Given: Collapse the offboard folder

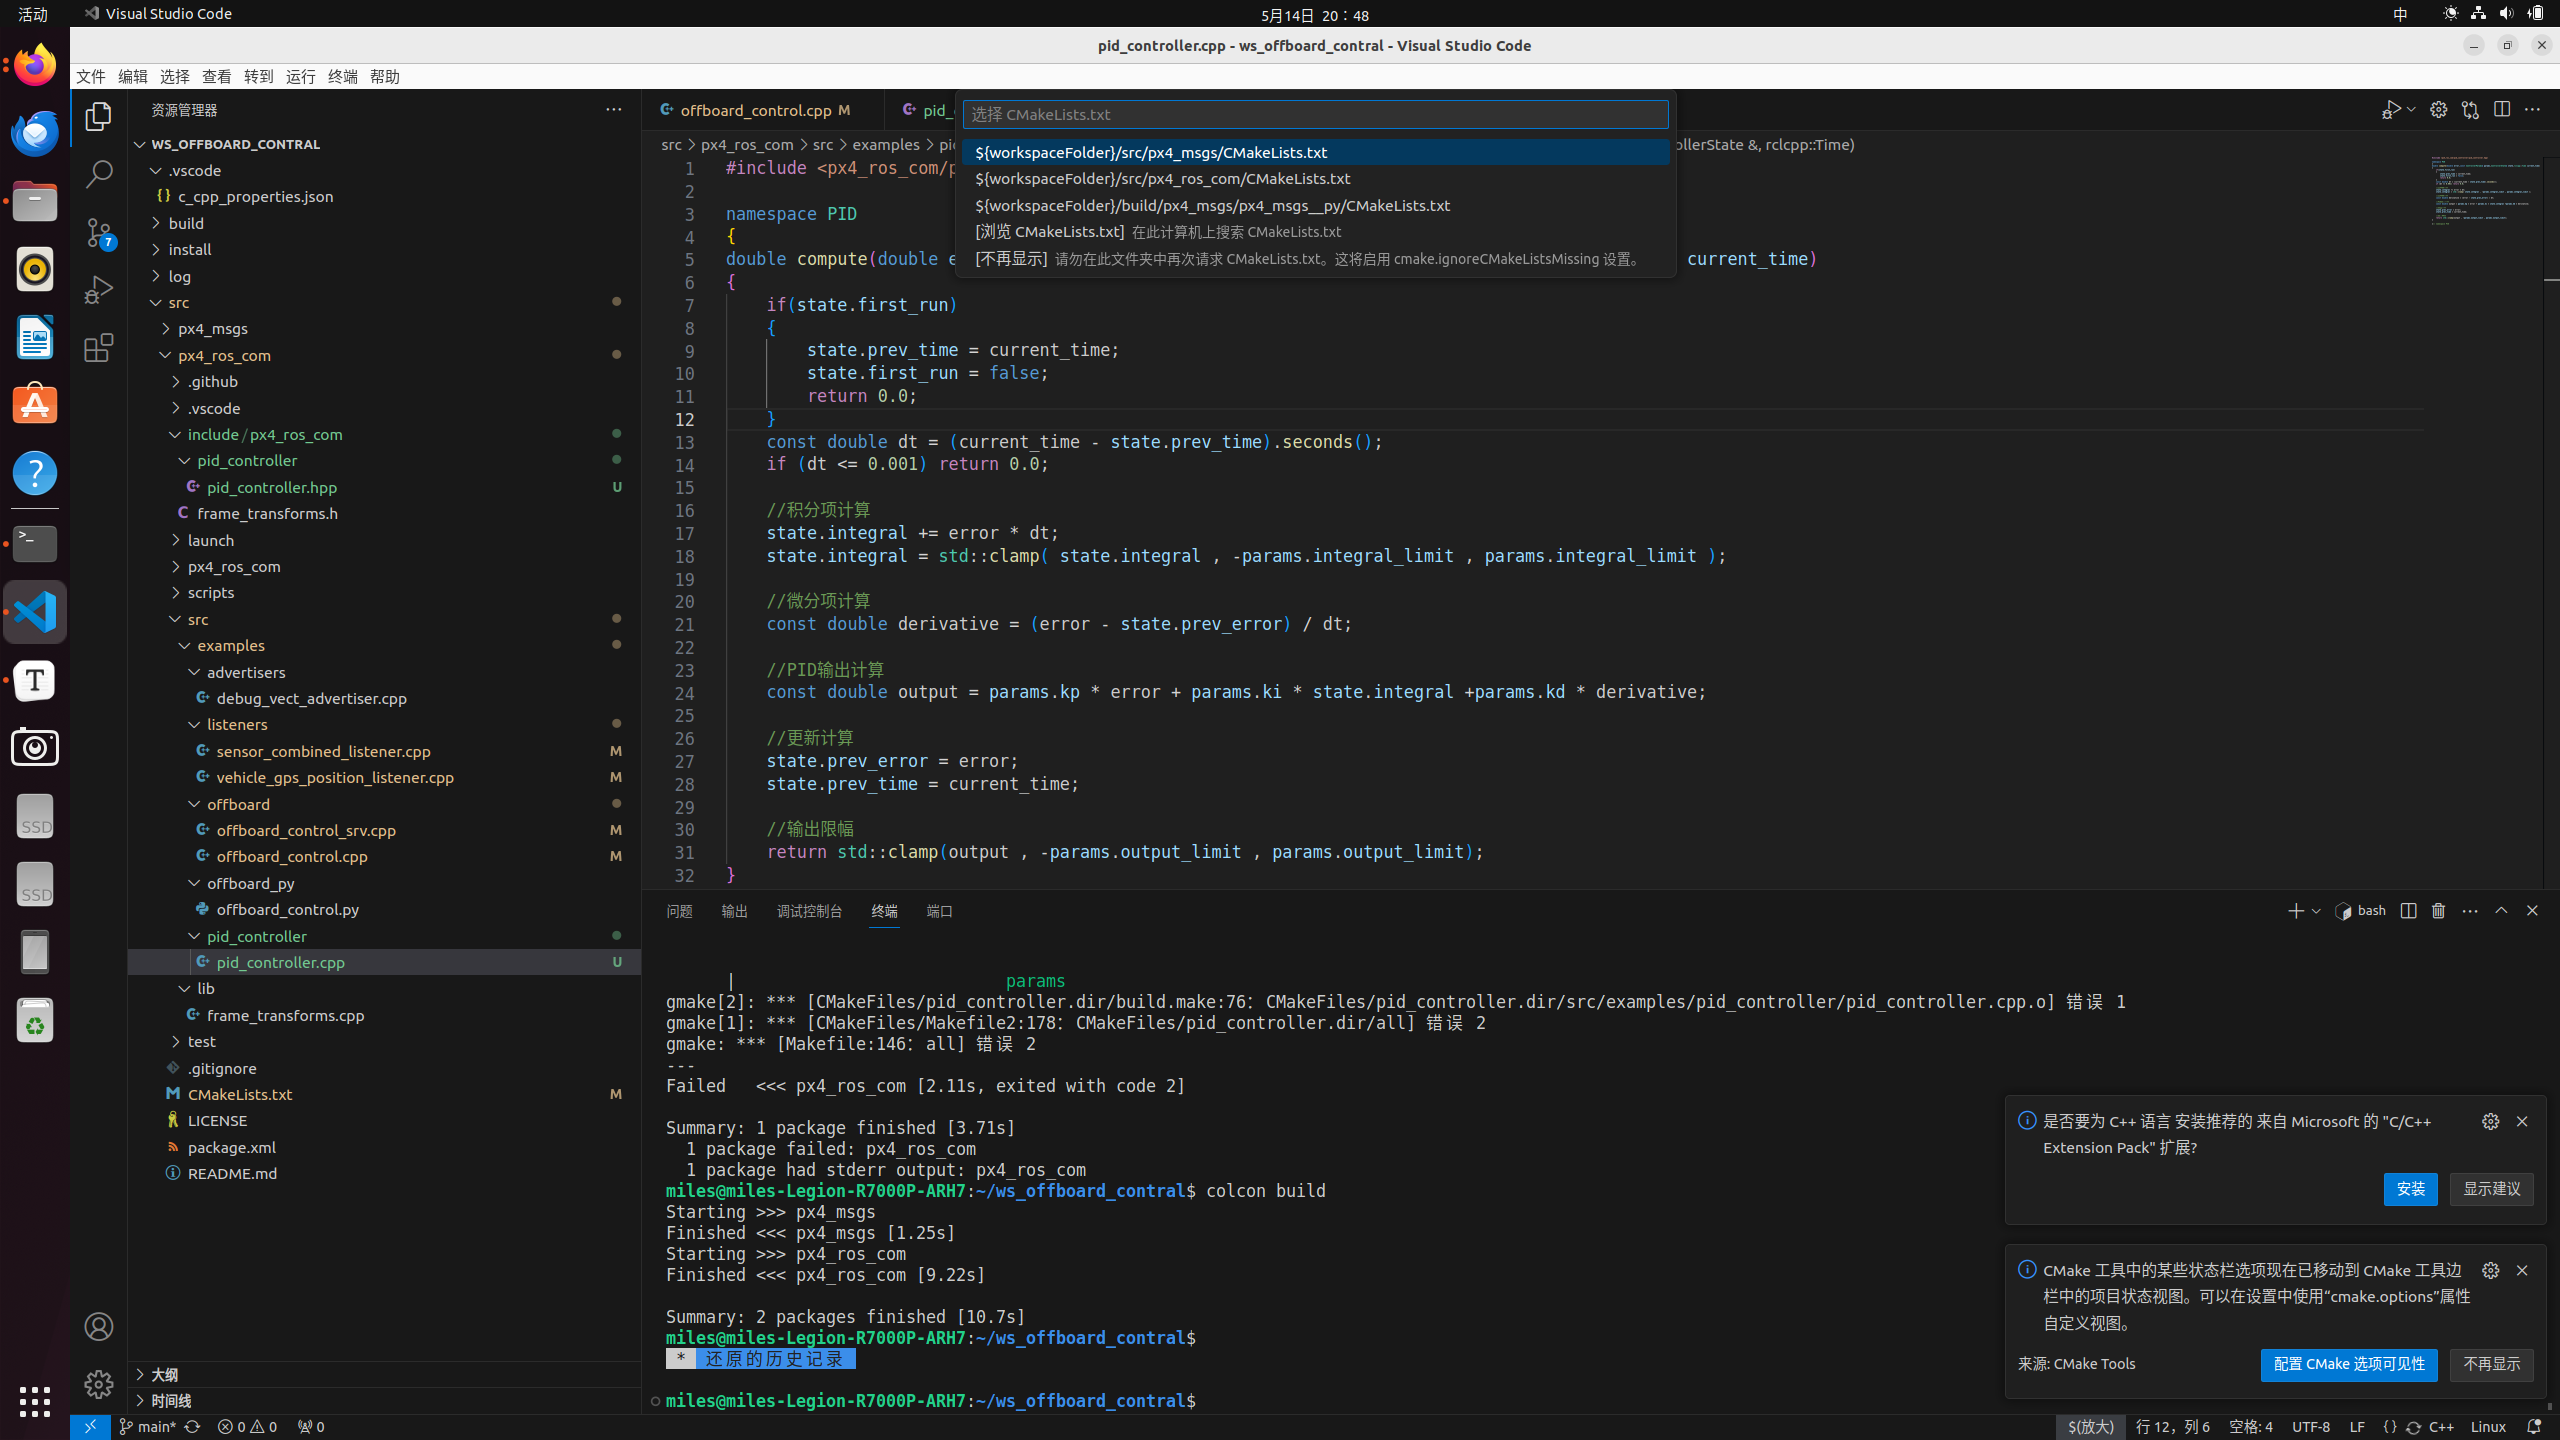Looking at the screenshot, I should (238, 804).
